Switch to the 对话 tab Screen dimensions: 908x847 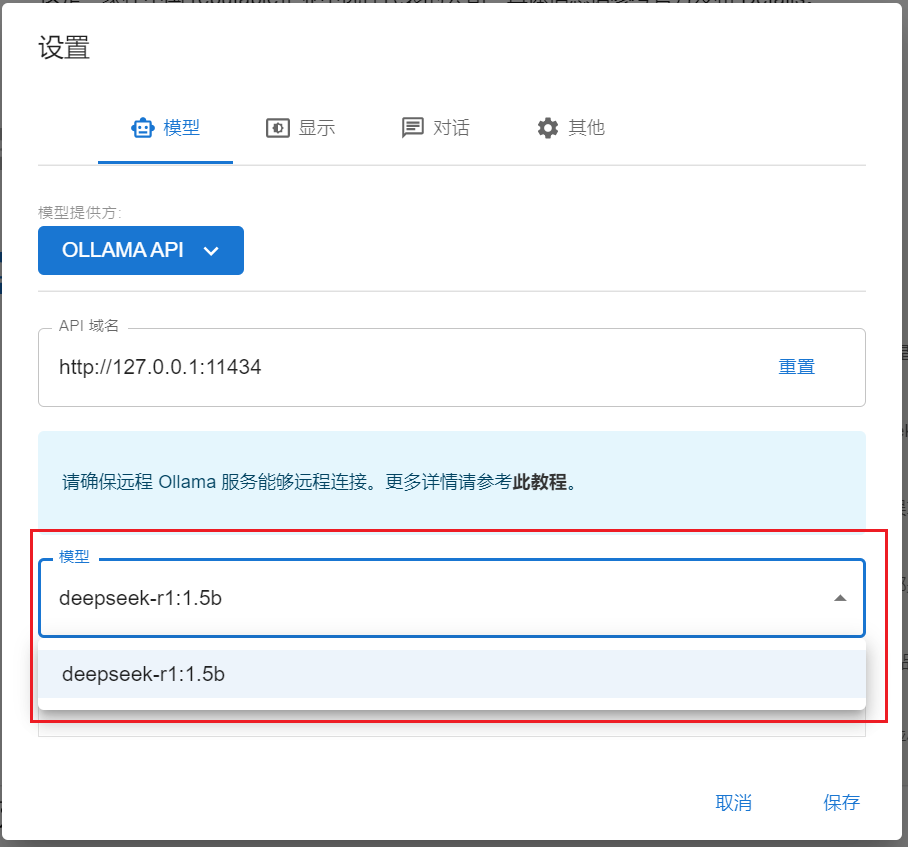tap(435, 128)
